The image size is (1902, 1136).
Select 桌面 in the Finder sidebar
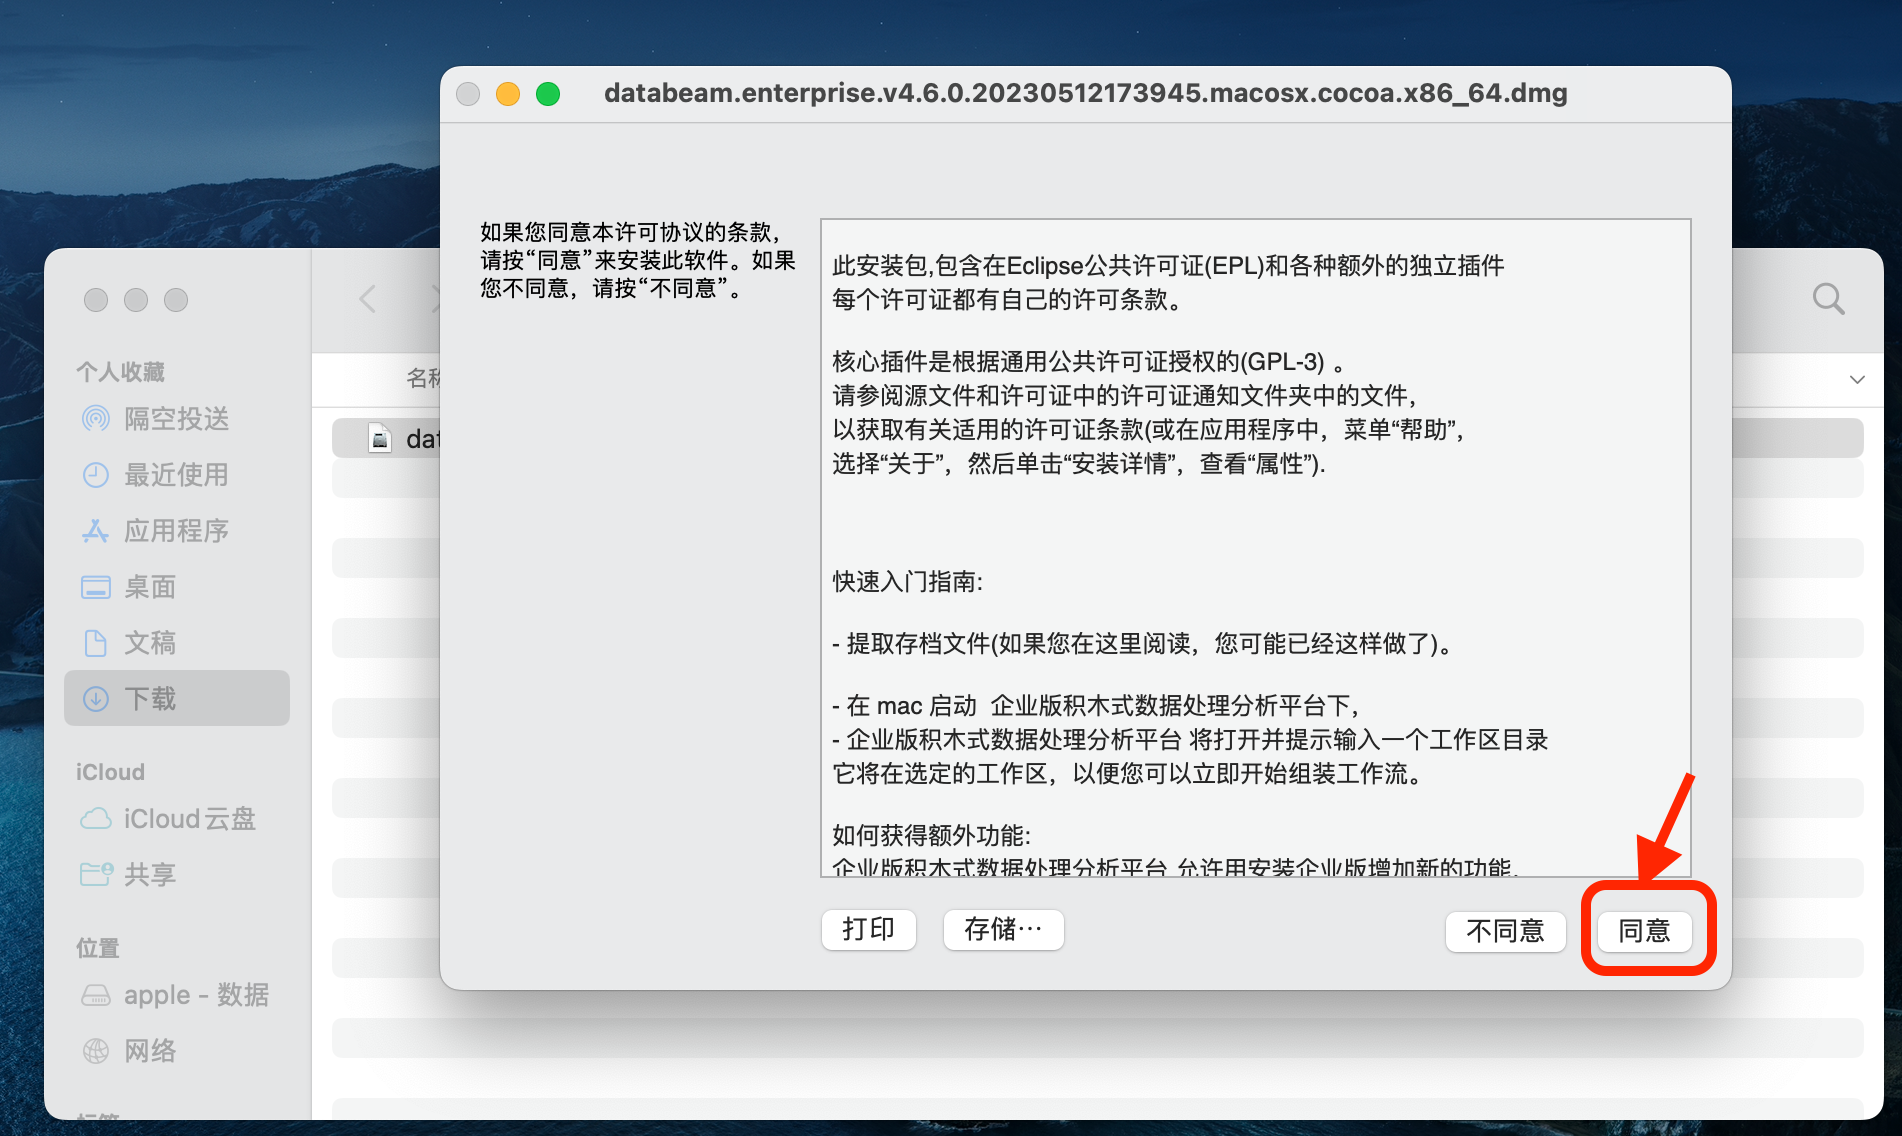coord(150,587)
